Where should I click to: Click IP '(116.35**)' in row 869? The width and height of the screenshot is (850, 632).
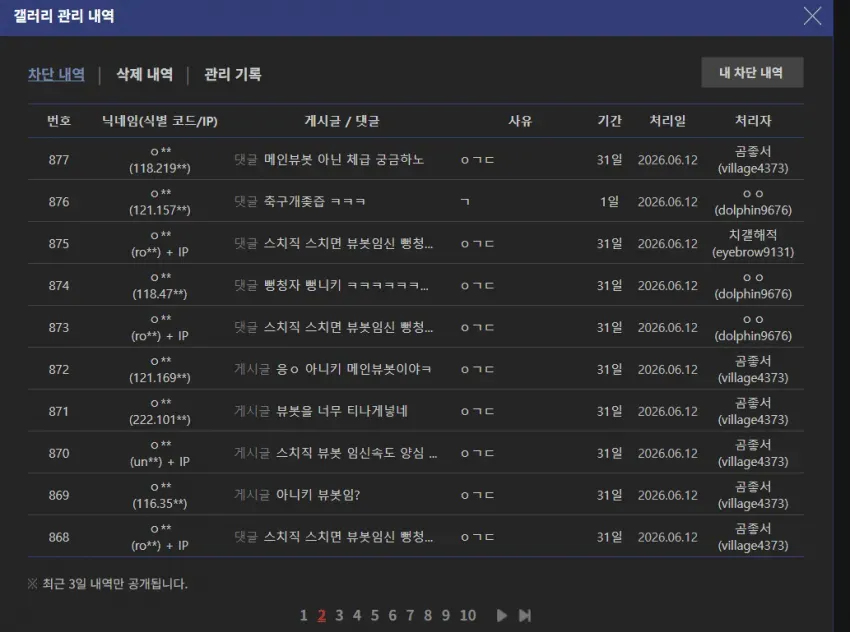(160, 504)
